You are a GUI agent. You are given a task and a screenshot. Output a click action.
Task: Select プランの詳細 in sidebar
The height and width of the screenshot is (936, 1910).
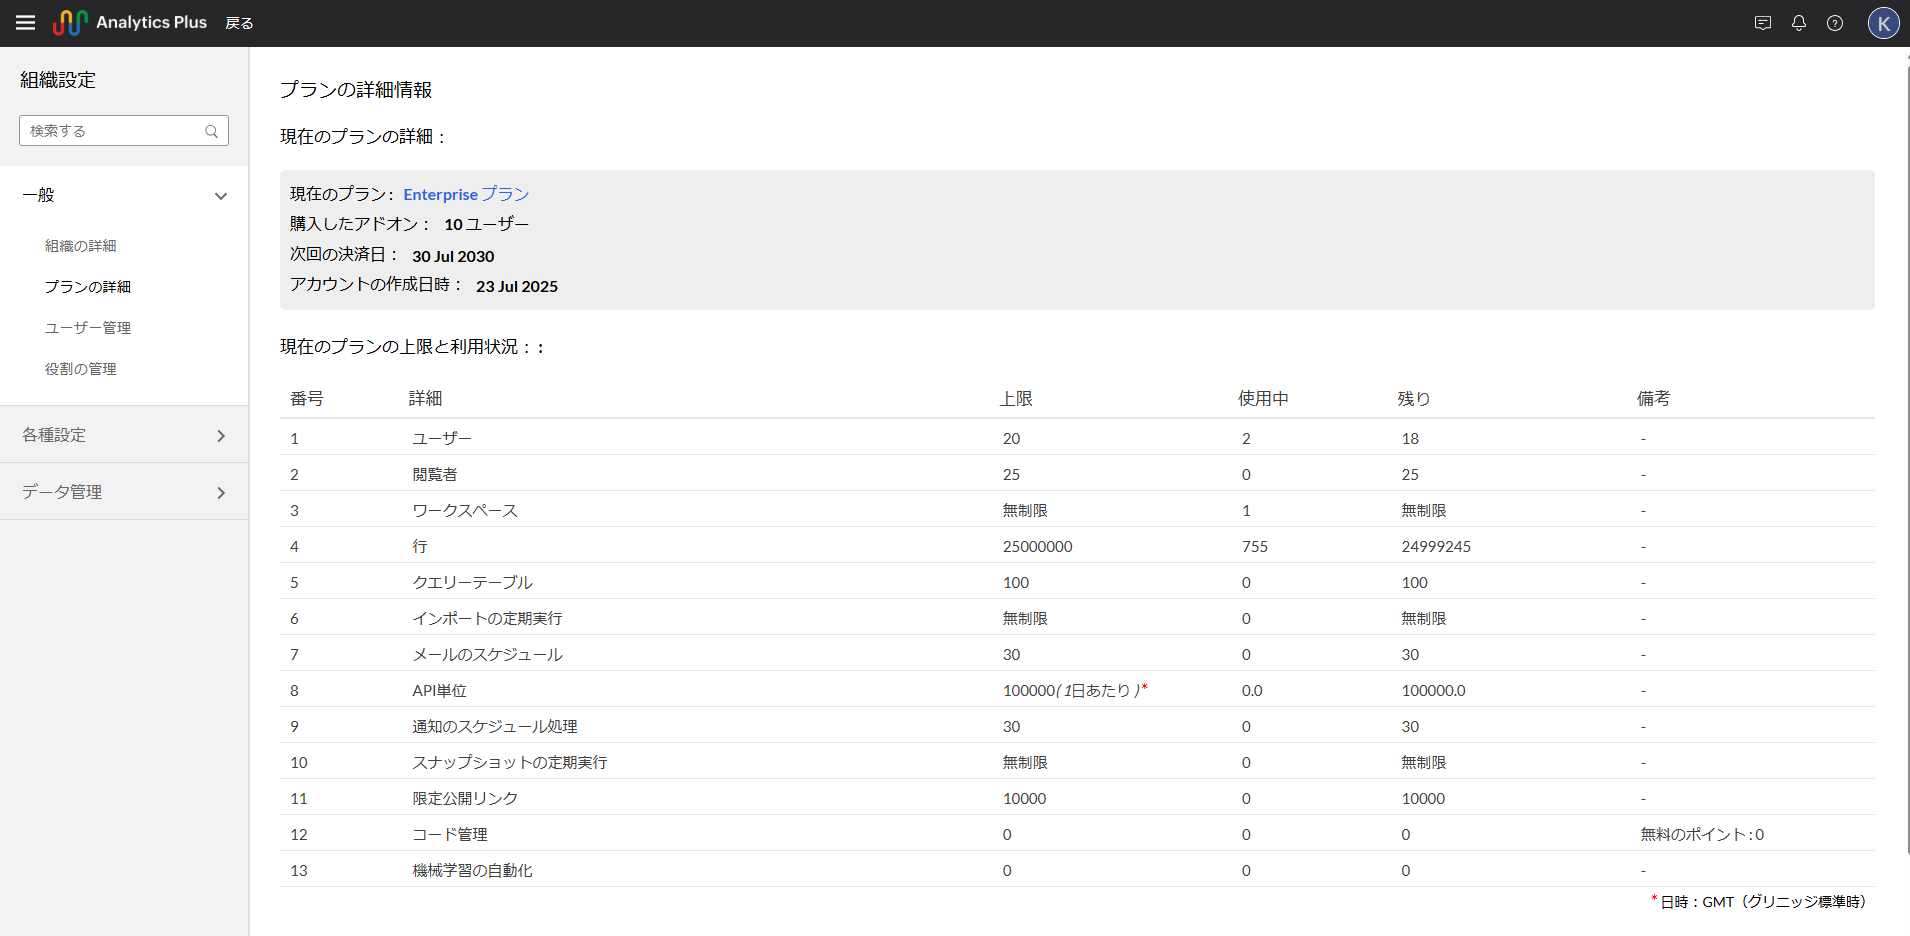88,287
